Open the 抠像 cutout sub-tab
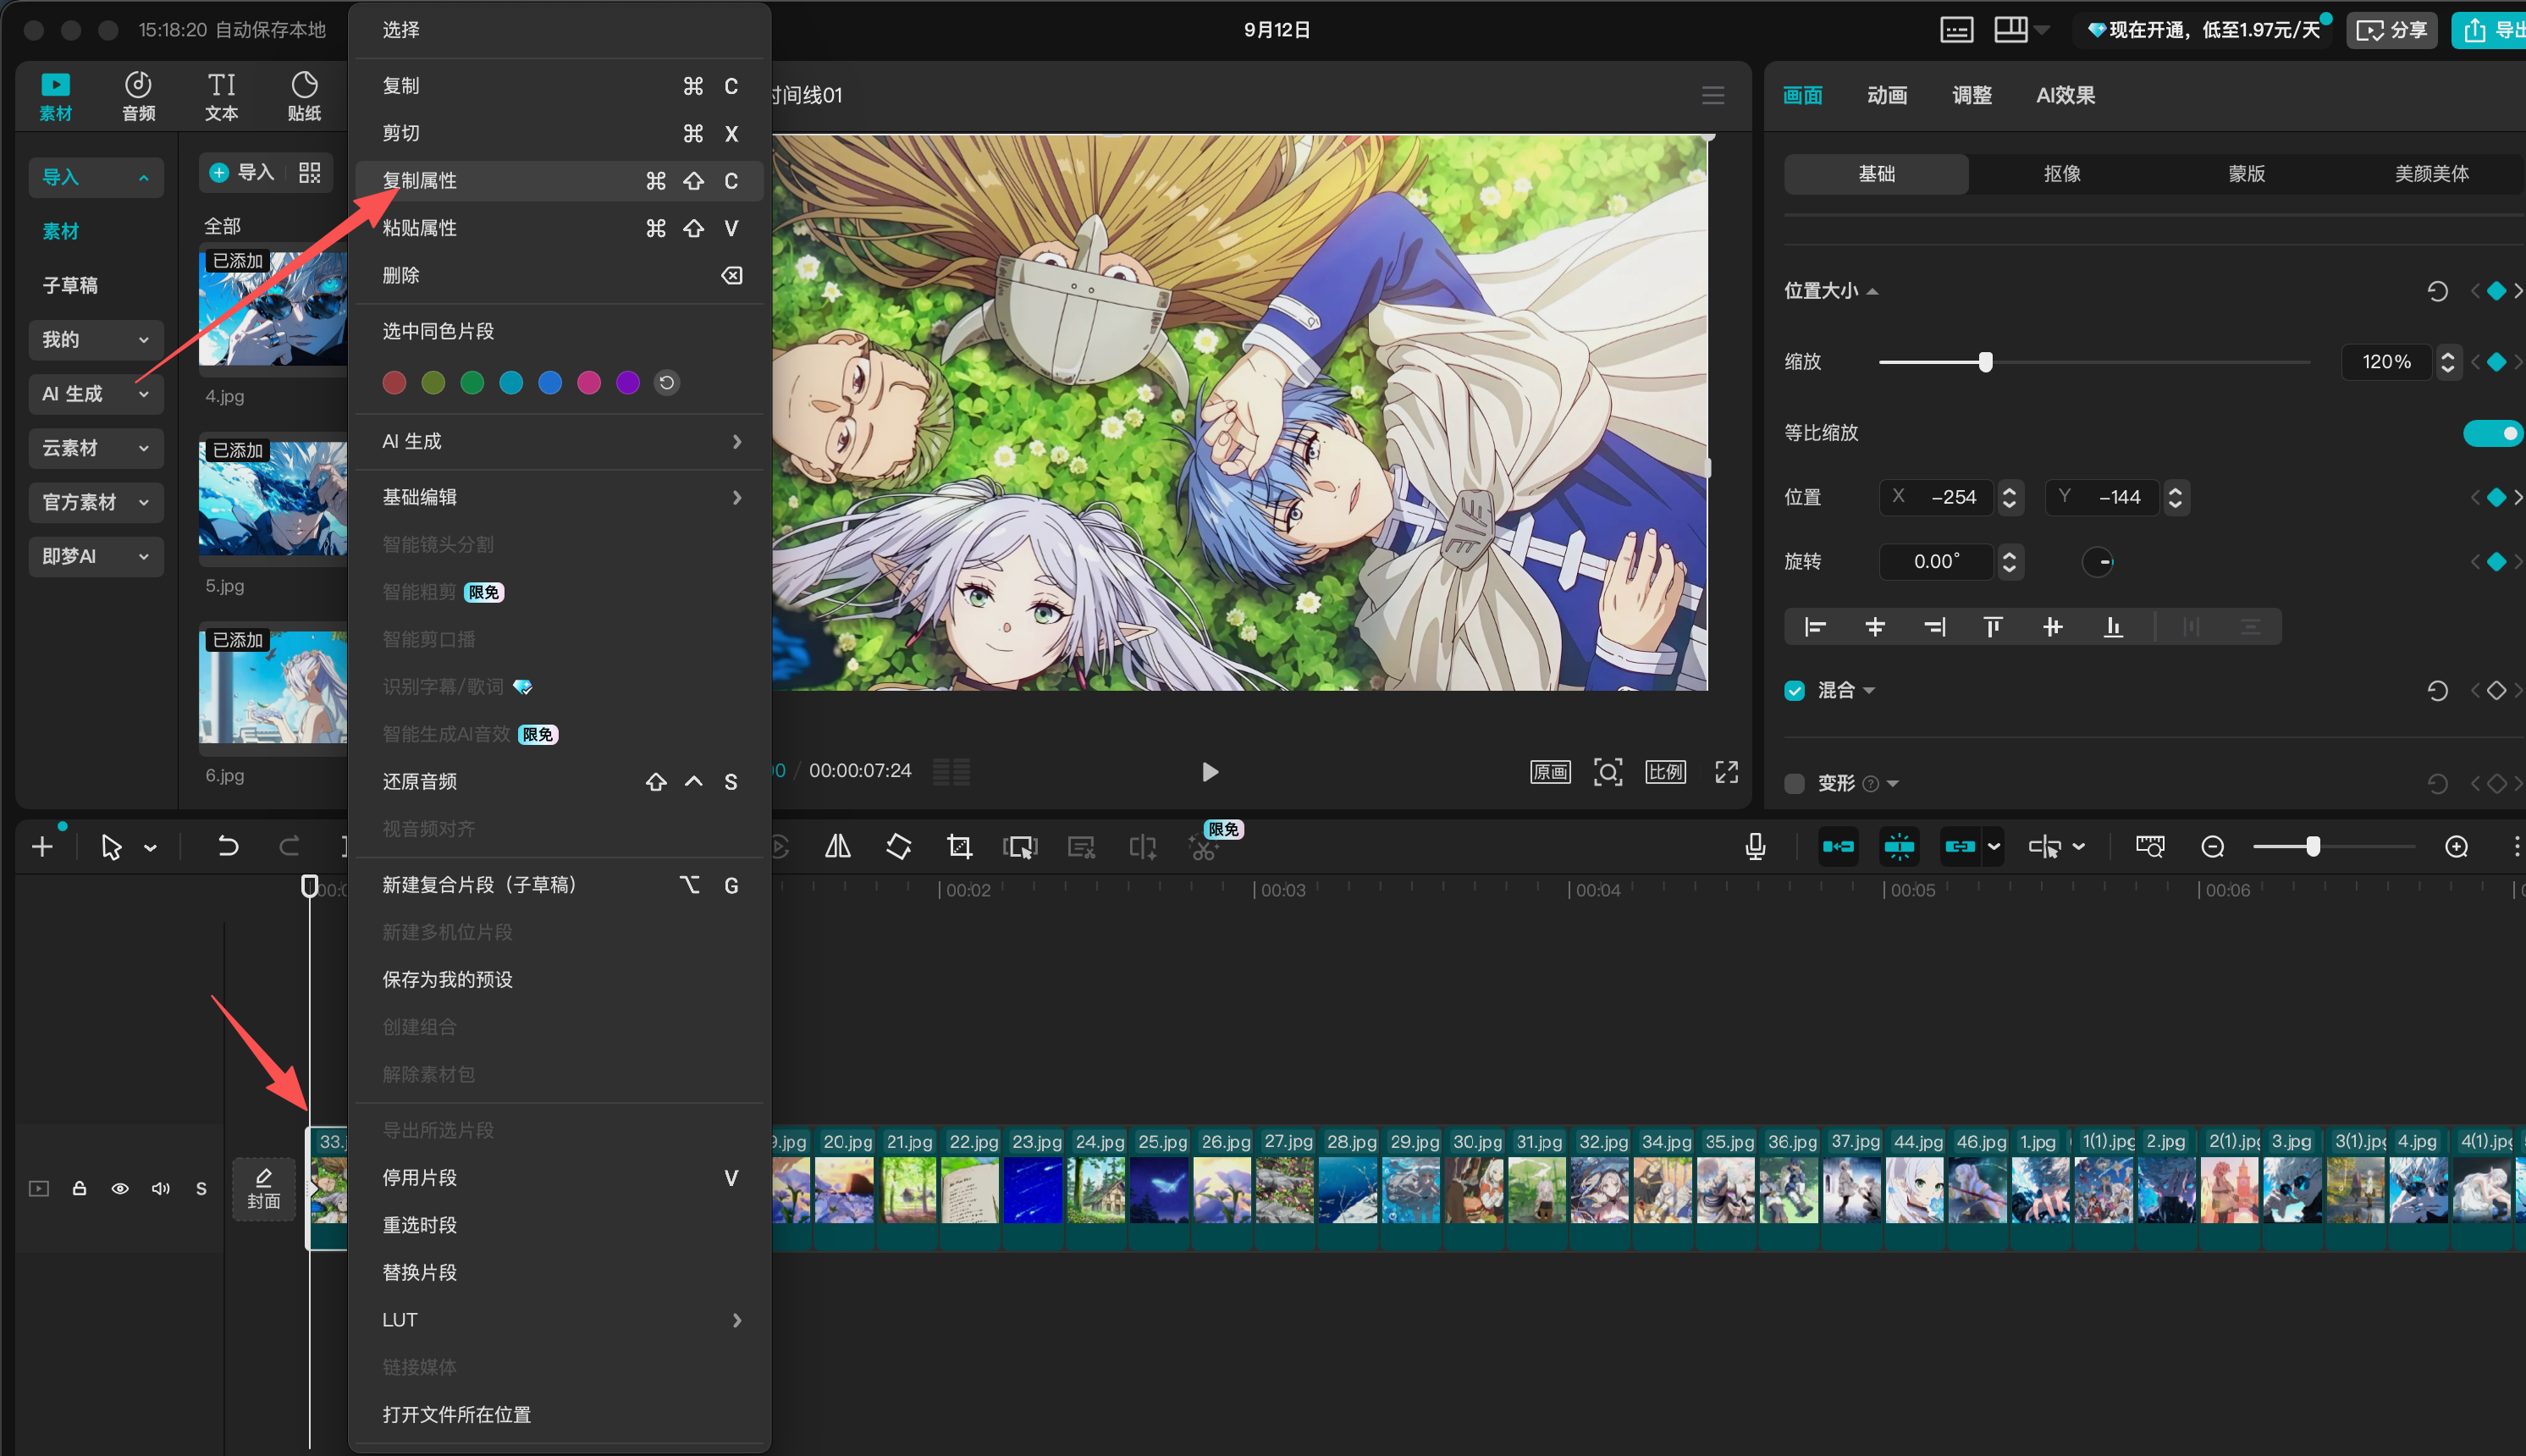Image resolution: width=2526 pixels, height=1456 pixels. point(2062,174)
